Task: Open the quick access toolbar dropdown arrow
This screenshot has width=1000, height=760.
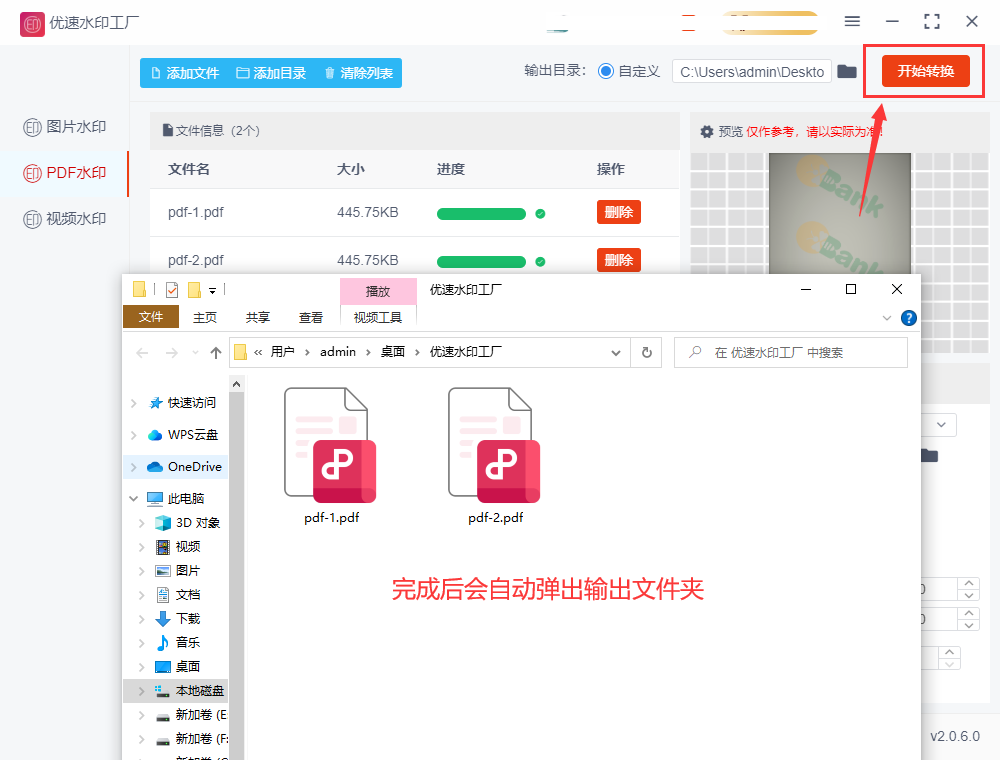Action: pos(212,291)
